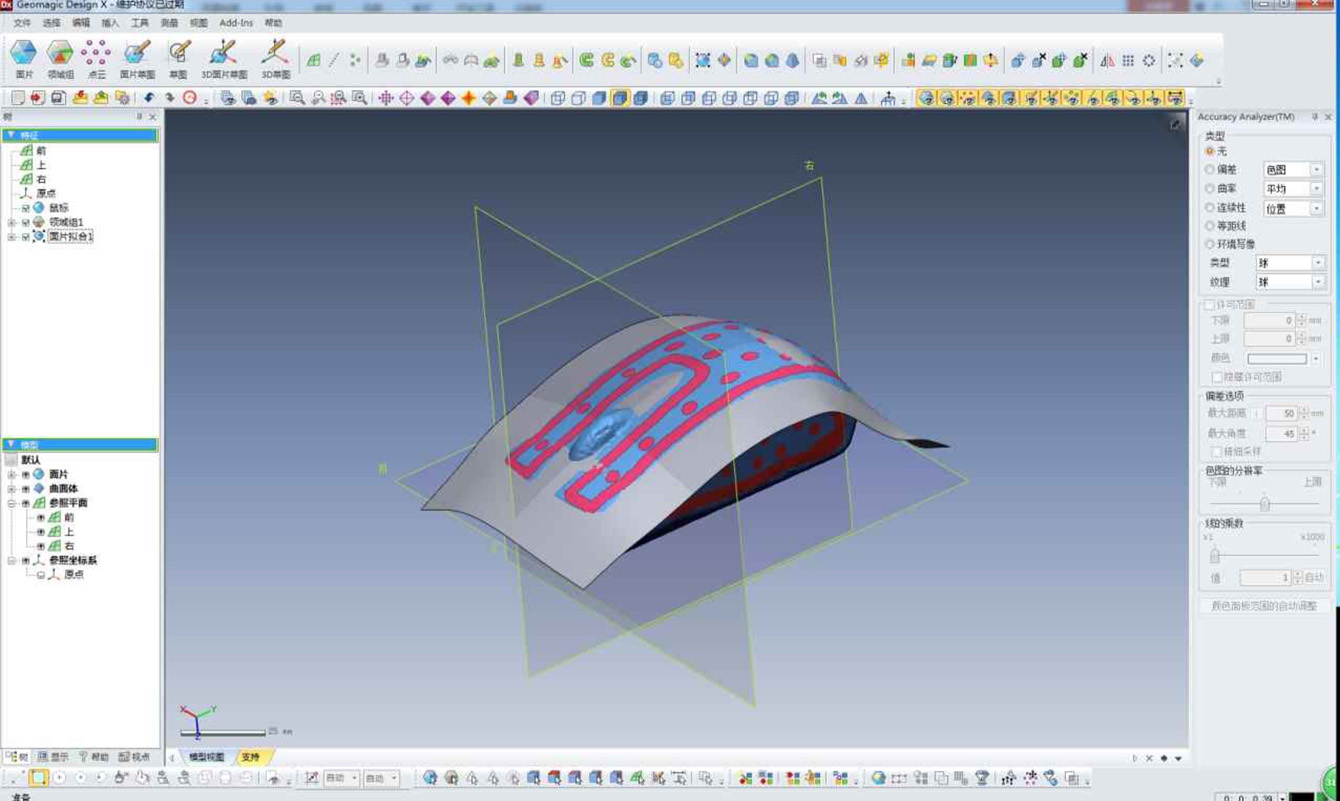Switch to the 显示 panel tab at bottom-left
The image size is (1340, 801).
tap(54, 757)
